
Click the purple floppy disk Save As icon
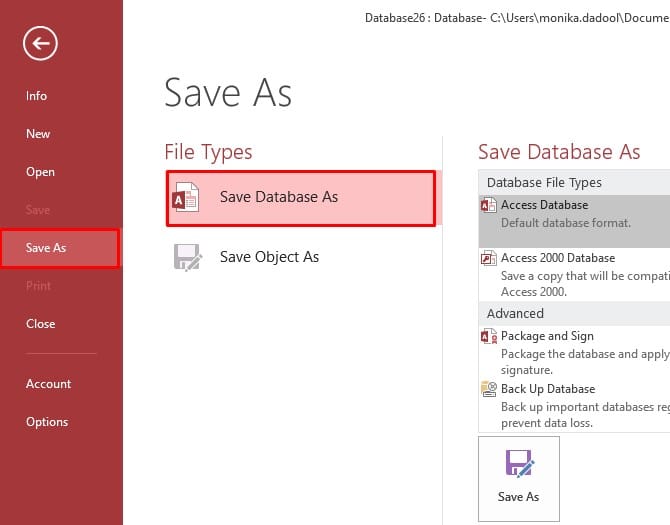518,463
